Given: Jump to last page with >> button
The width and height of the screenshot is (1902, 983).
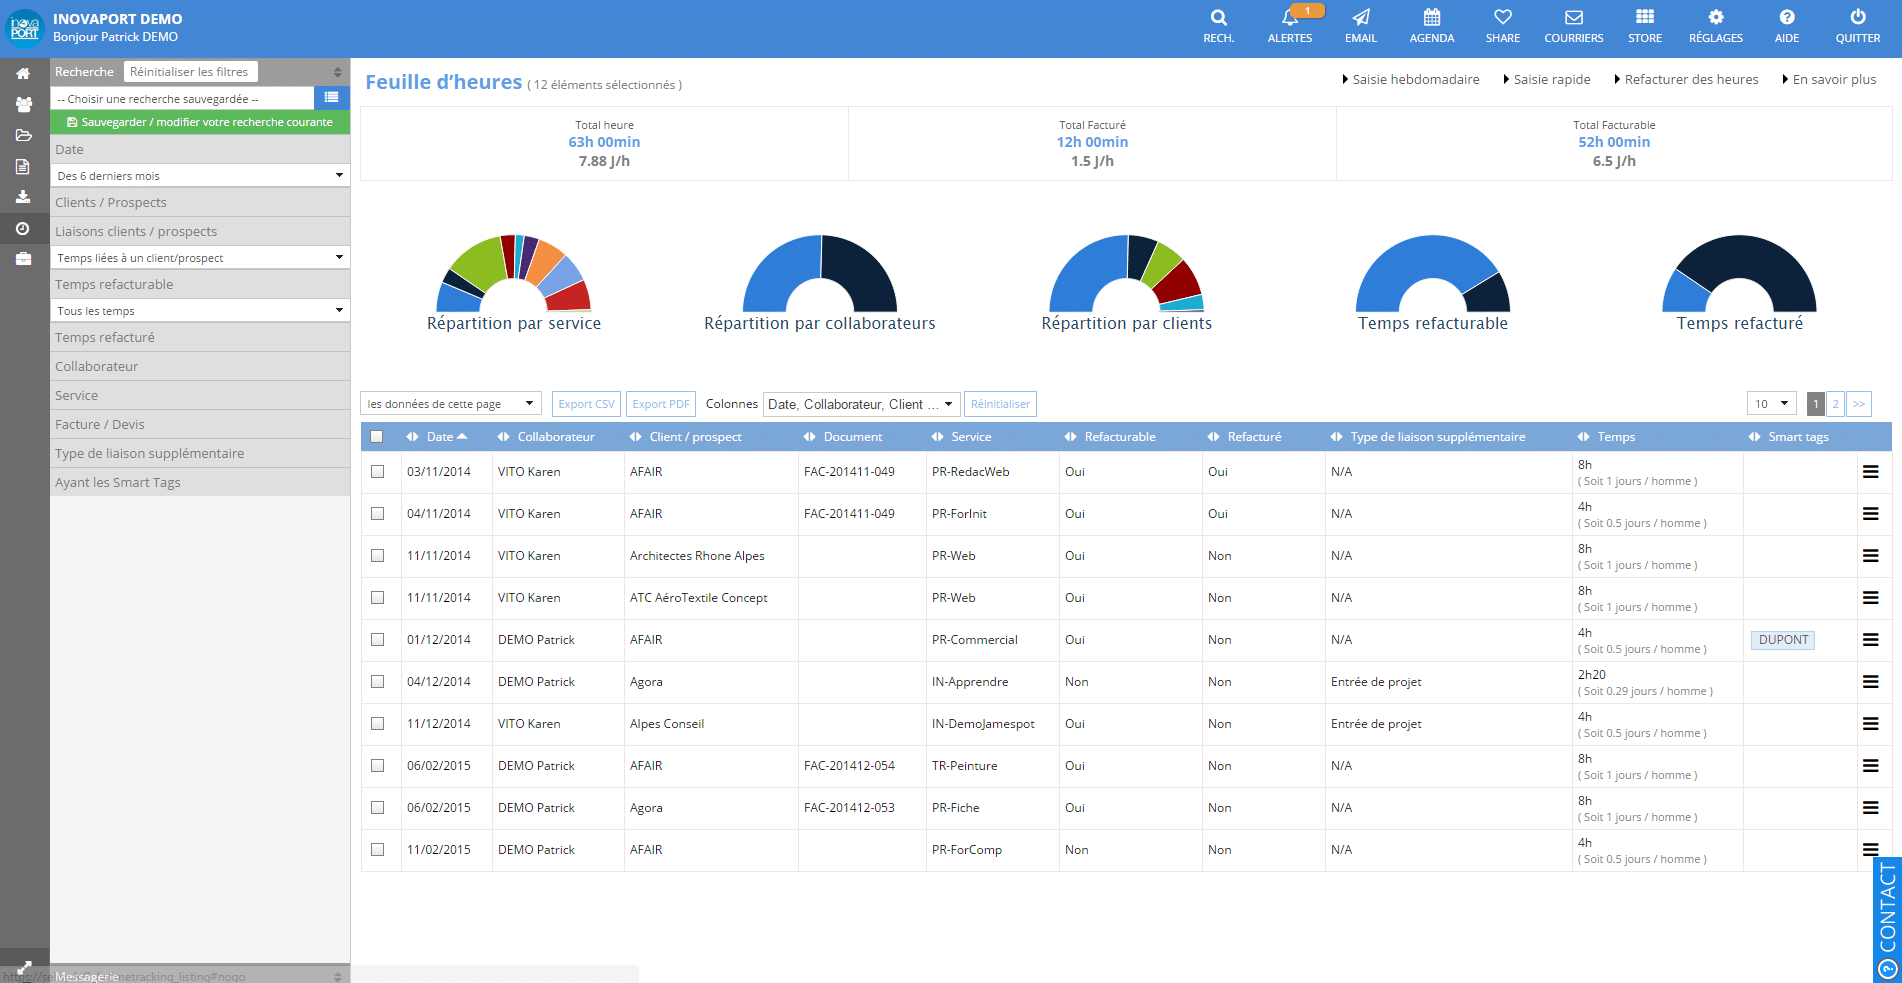Looking at the screenshot, I should (1859, 404).
